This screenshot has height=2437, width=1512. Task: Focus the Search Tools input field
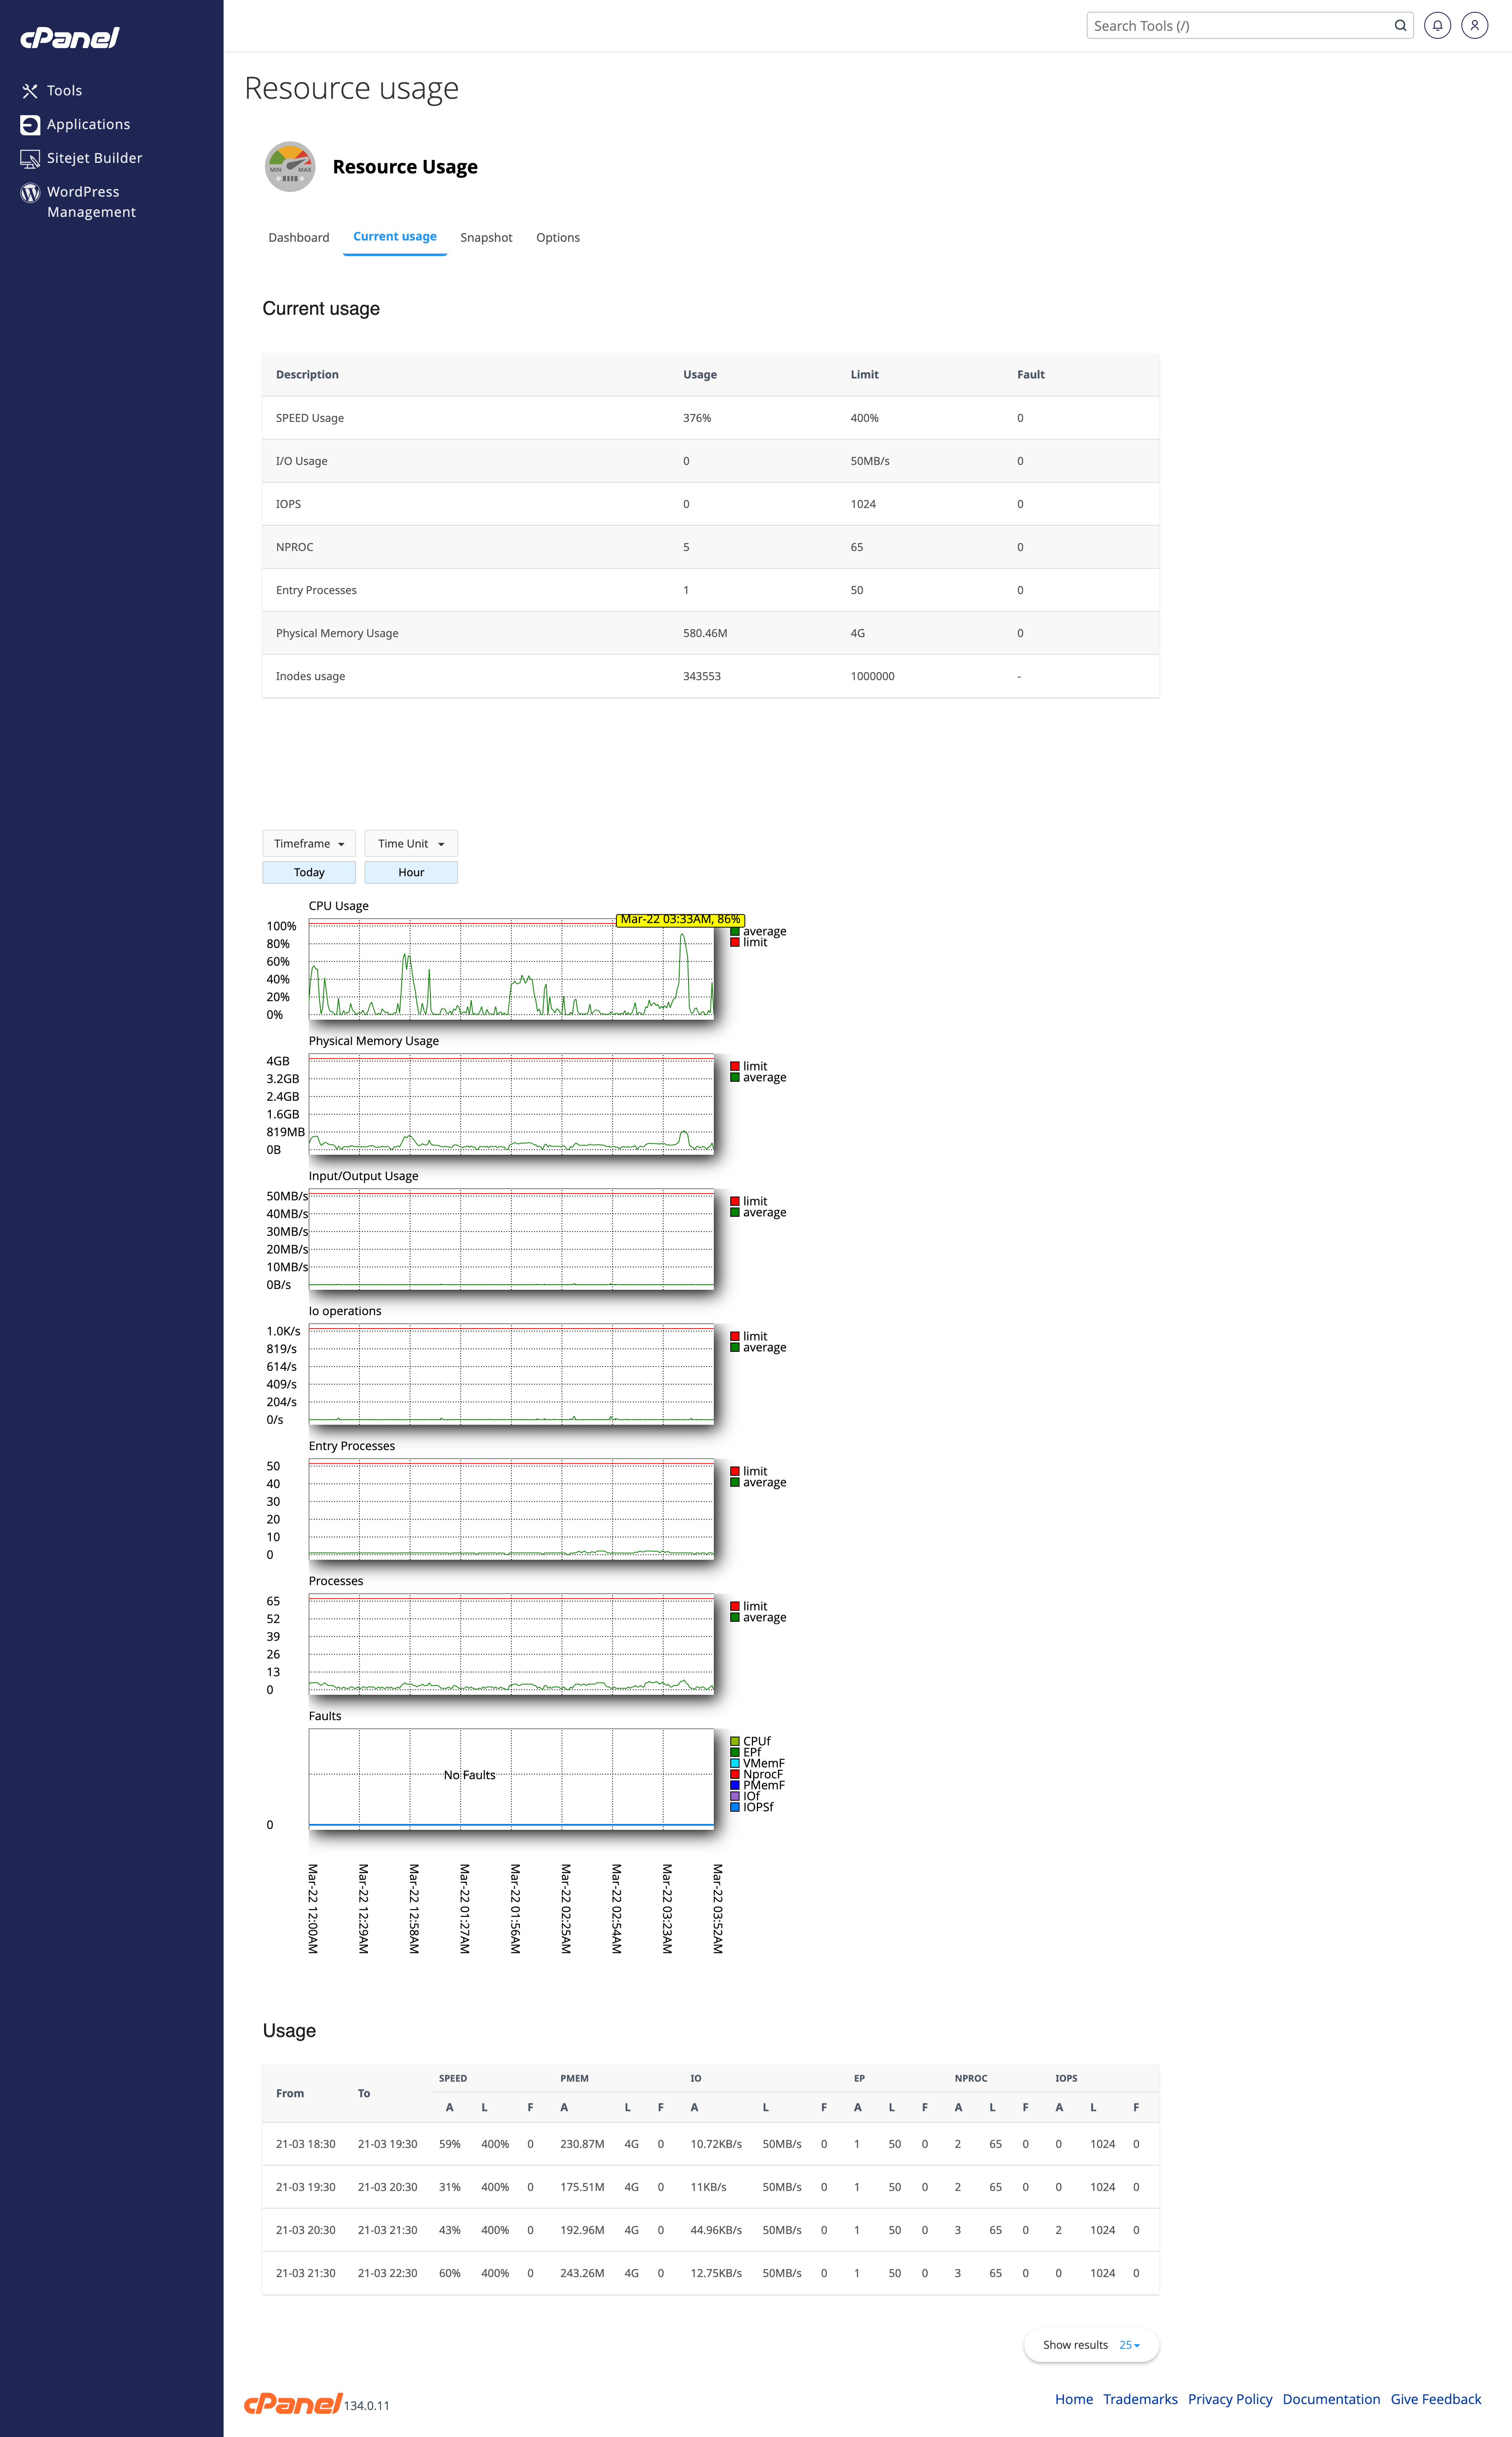[x=1240, y=26]
